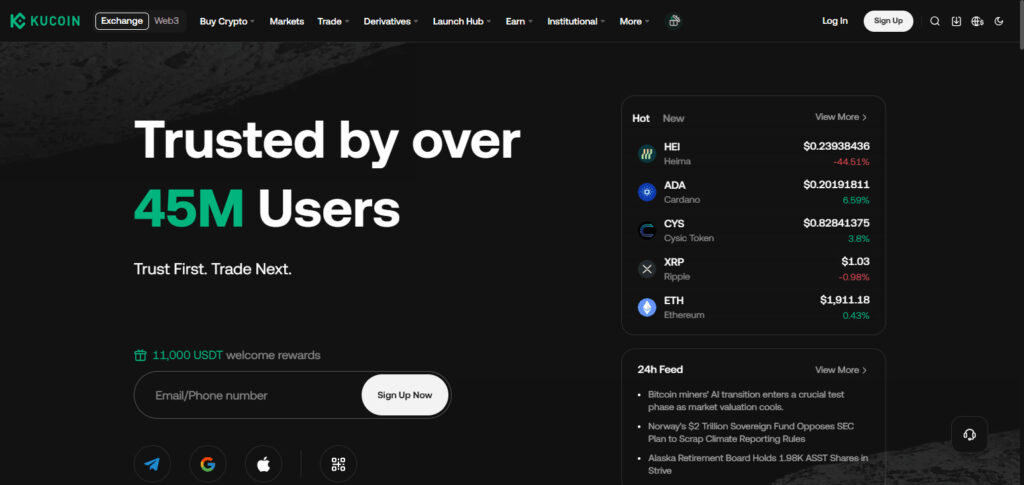Sign up with Google icon
1024x485 pixels.
[x=208, y=464]
